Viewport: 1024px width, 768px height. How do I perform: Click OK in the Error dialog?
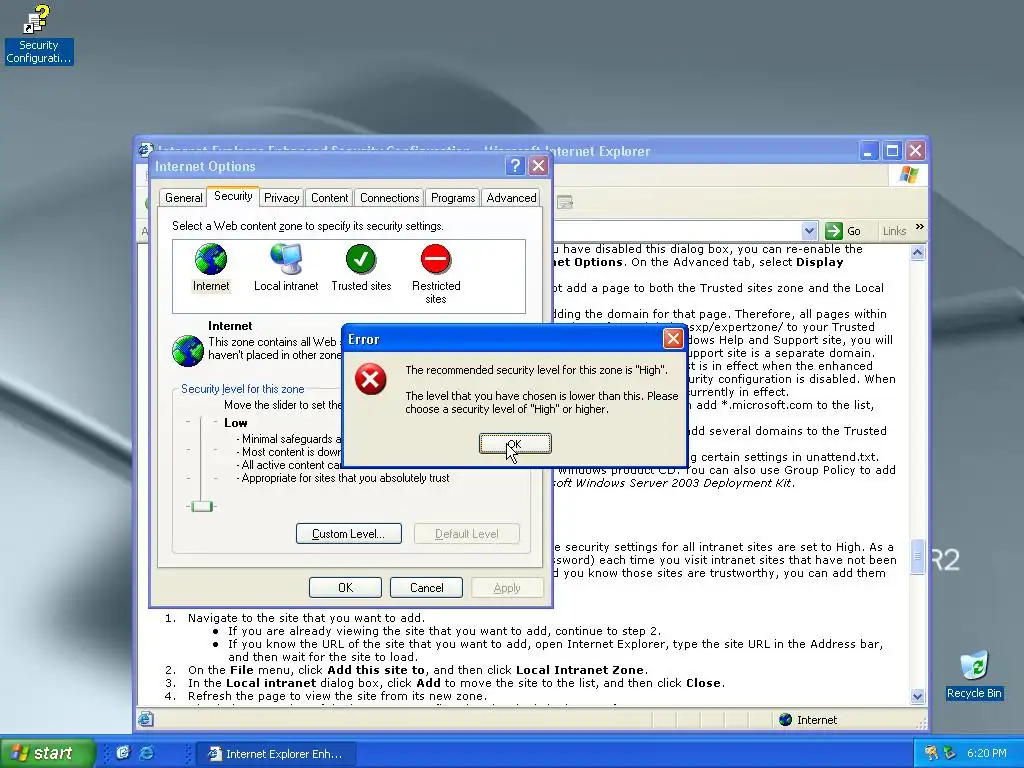(515, 444)
